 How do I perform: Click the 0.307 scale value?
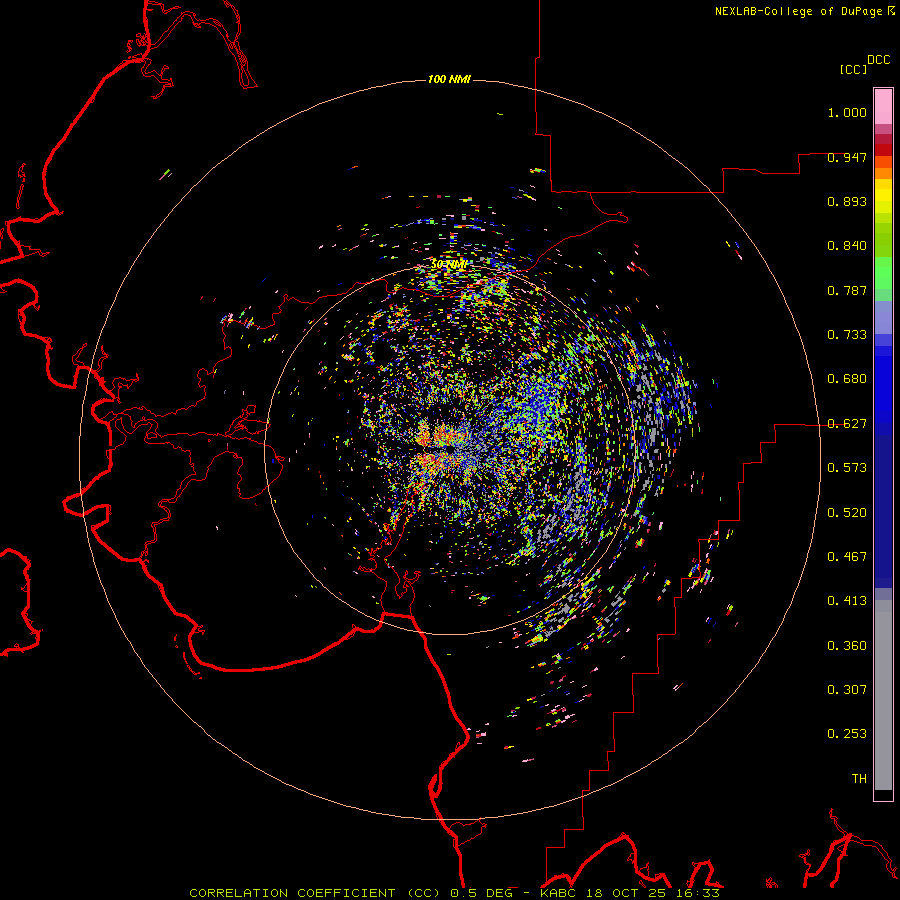(x=847, y=690)
